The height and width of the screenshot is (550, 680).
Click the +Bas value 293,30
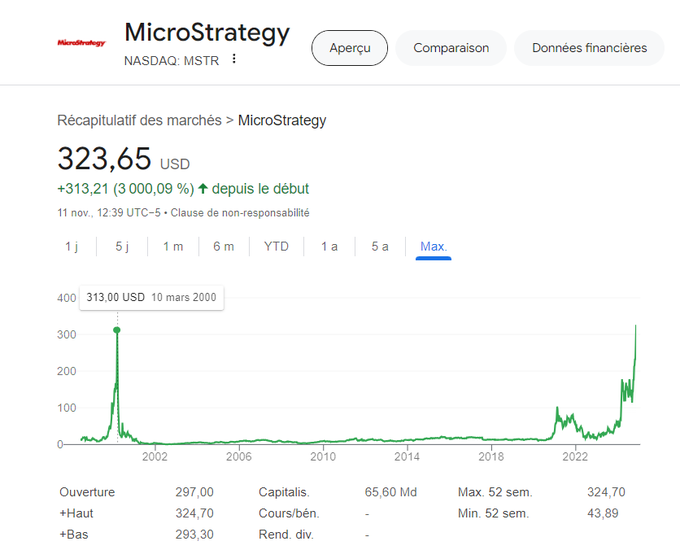tap(194, 534)
